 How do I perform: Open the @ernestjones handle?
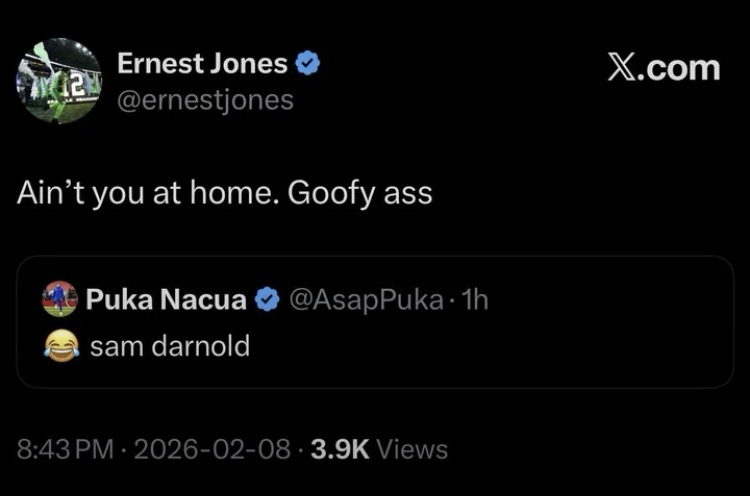pyautogui.click(x=205, y=99)
